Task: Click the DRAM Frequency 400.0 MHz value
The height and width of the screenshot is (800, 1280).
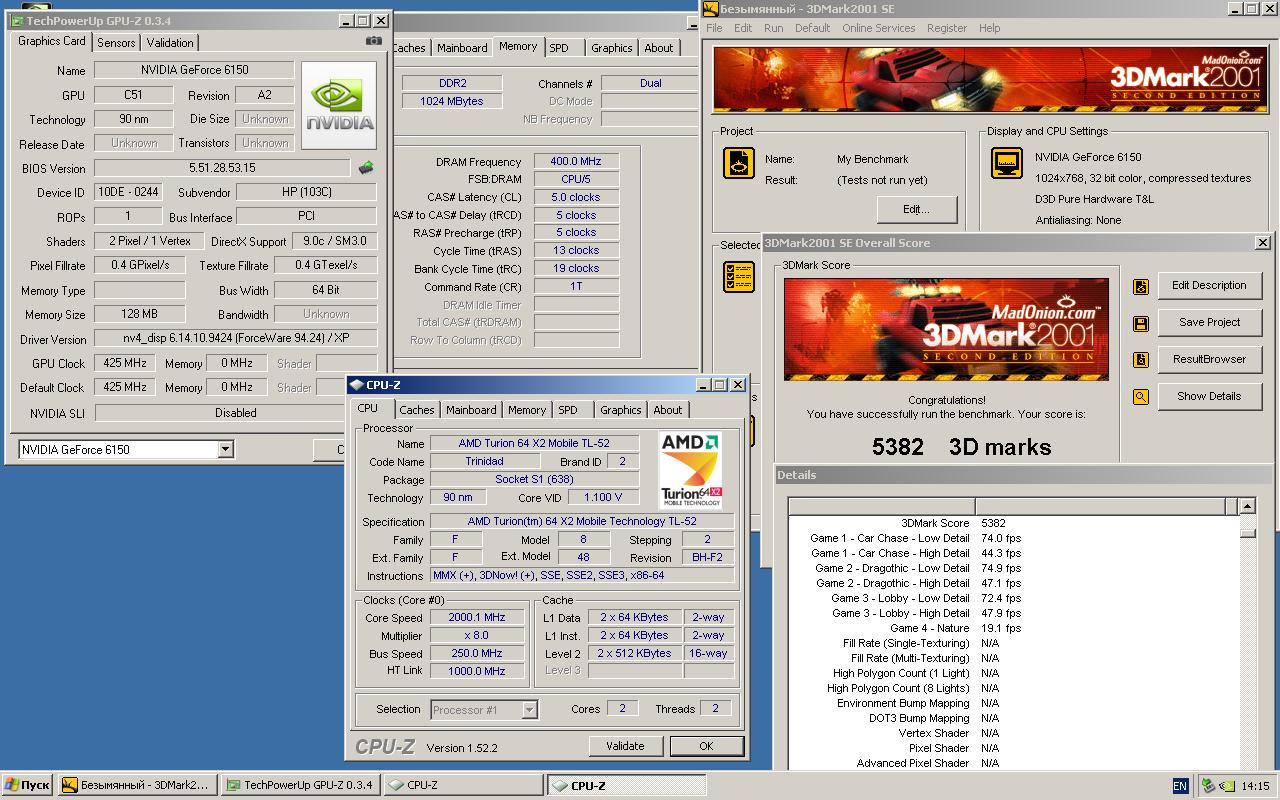Action: coord(577,162)
